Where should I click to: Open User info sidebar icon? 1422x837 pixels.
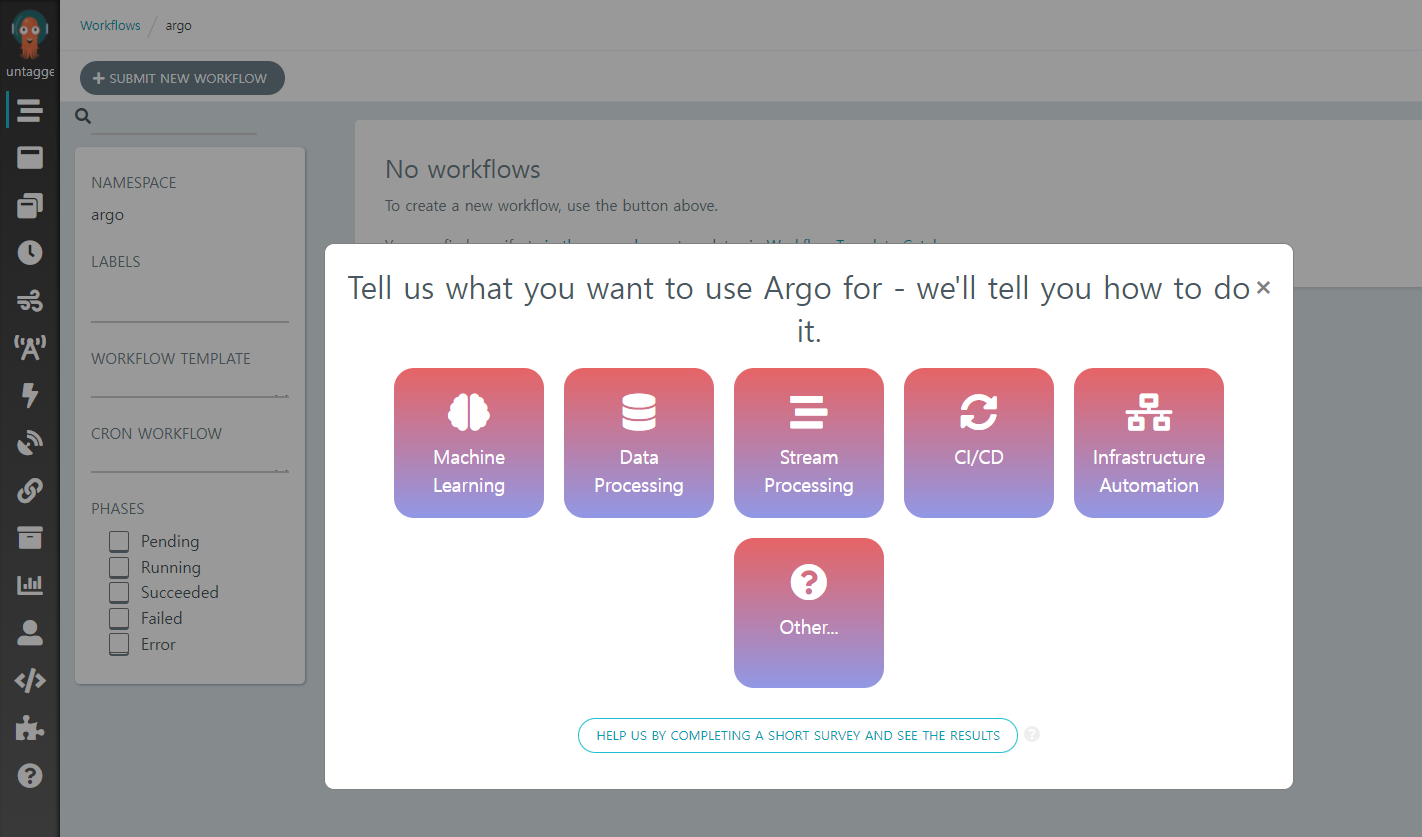pos(30,633)
